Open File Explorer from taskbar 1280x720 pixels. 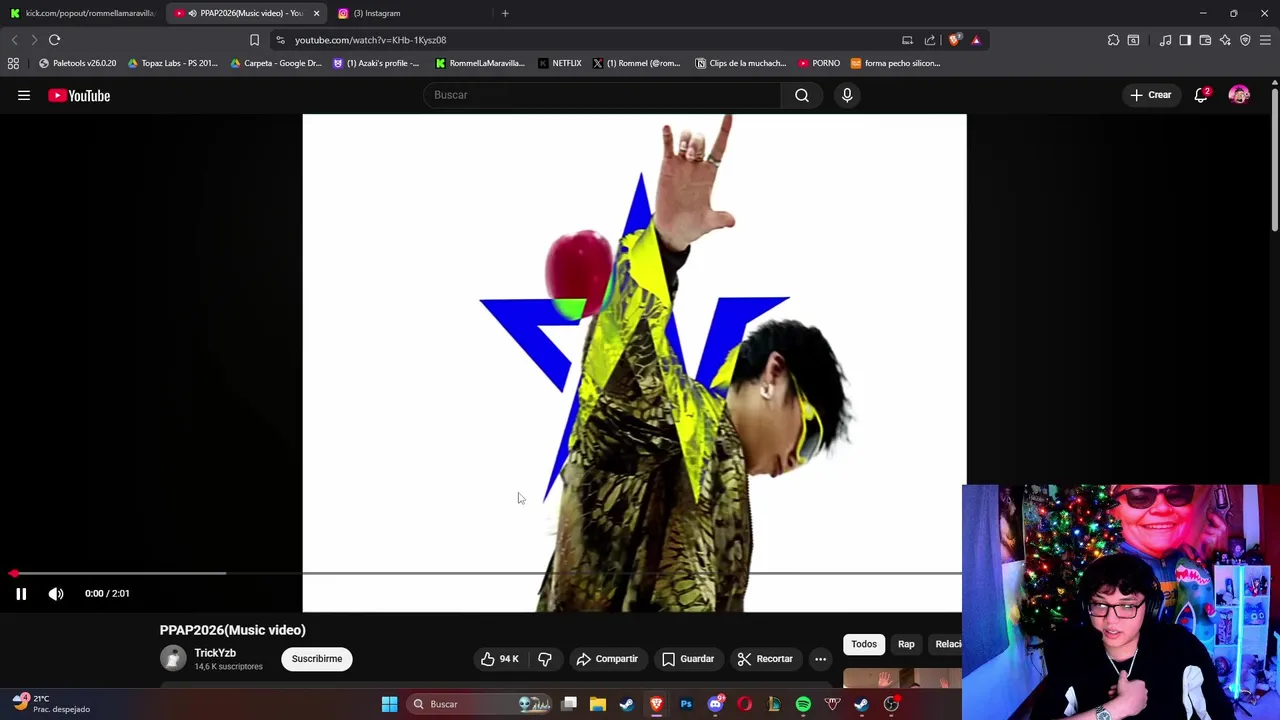pos(598,704)
